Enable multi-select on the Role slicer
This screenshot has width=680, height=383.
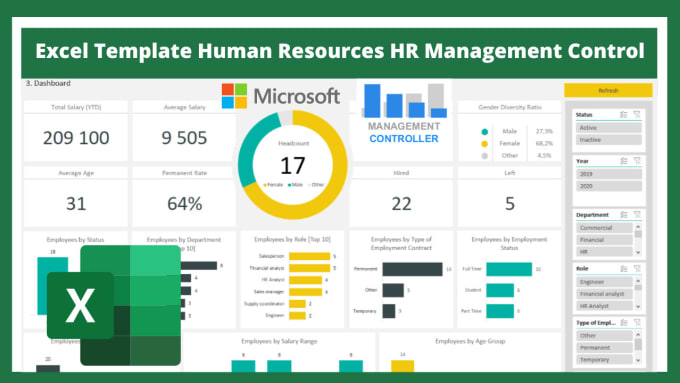click(624, 269)
